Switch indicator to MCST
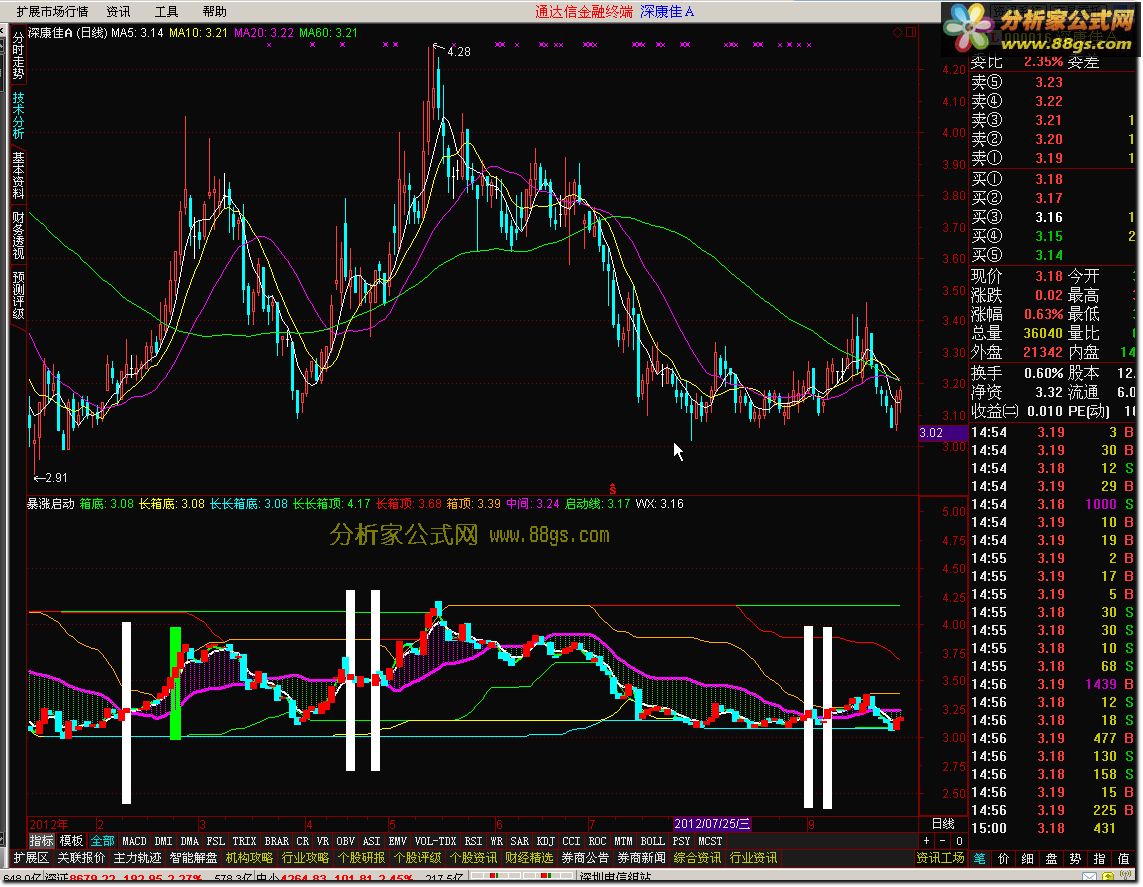The height and width of the screenshot is (887, 1143). (710, 841)
